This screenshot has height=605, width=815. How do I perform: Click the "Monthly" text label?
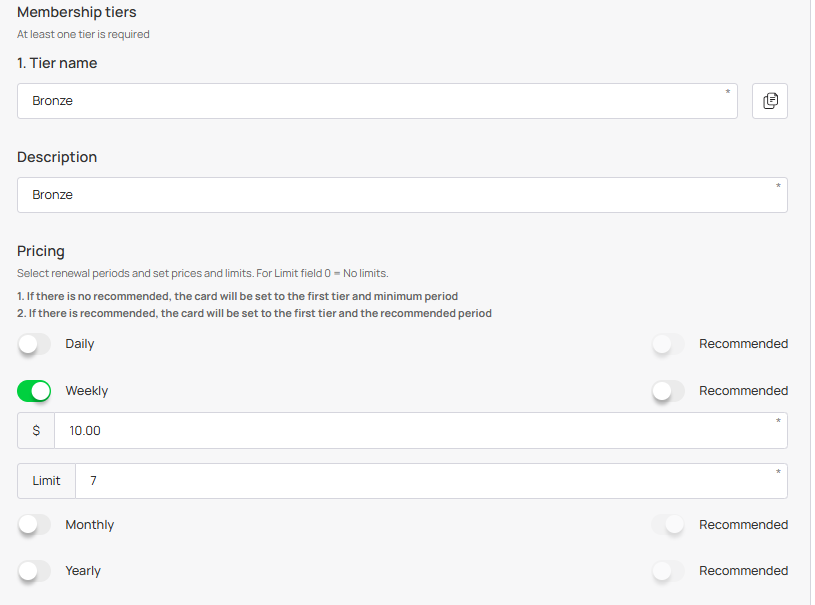90,525
